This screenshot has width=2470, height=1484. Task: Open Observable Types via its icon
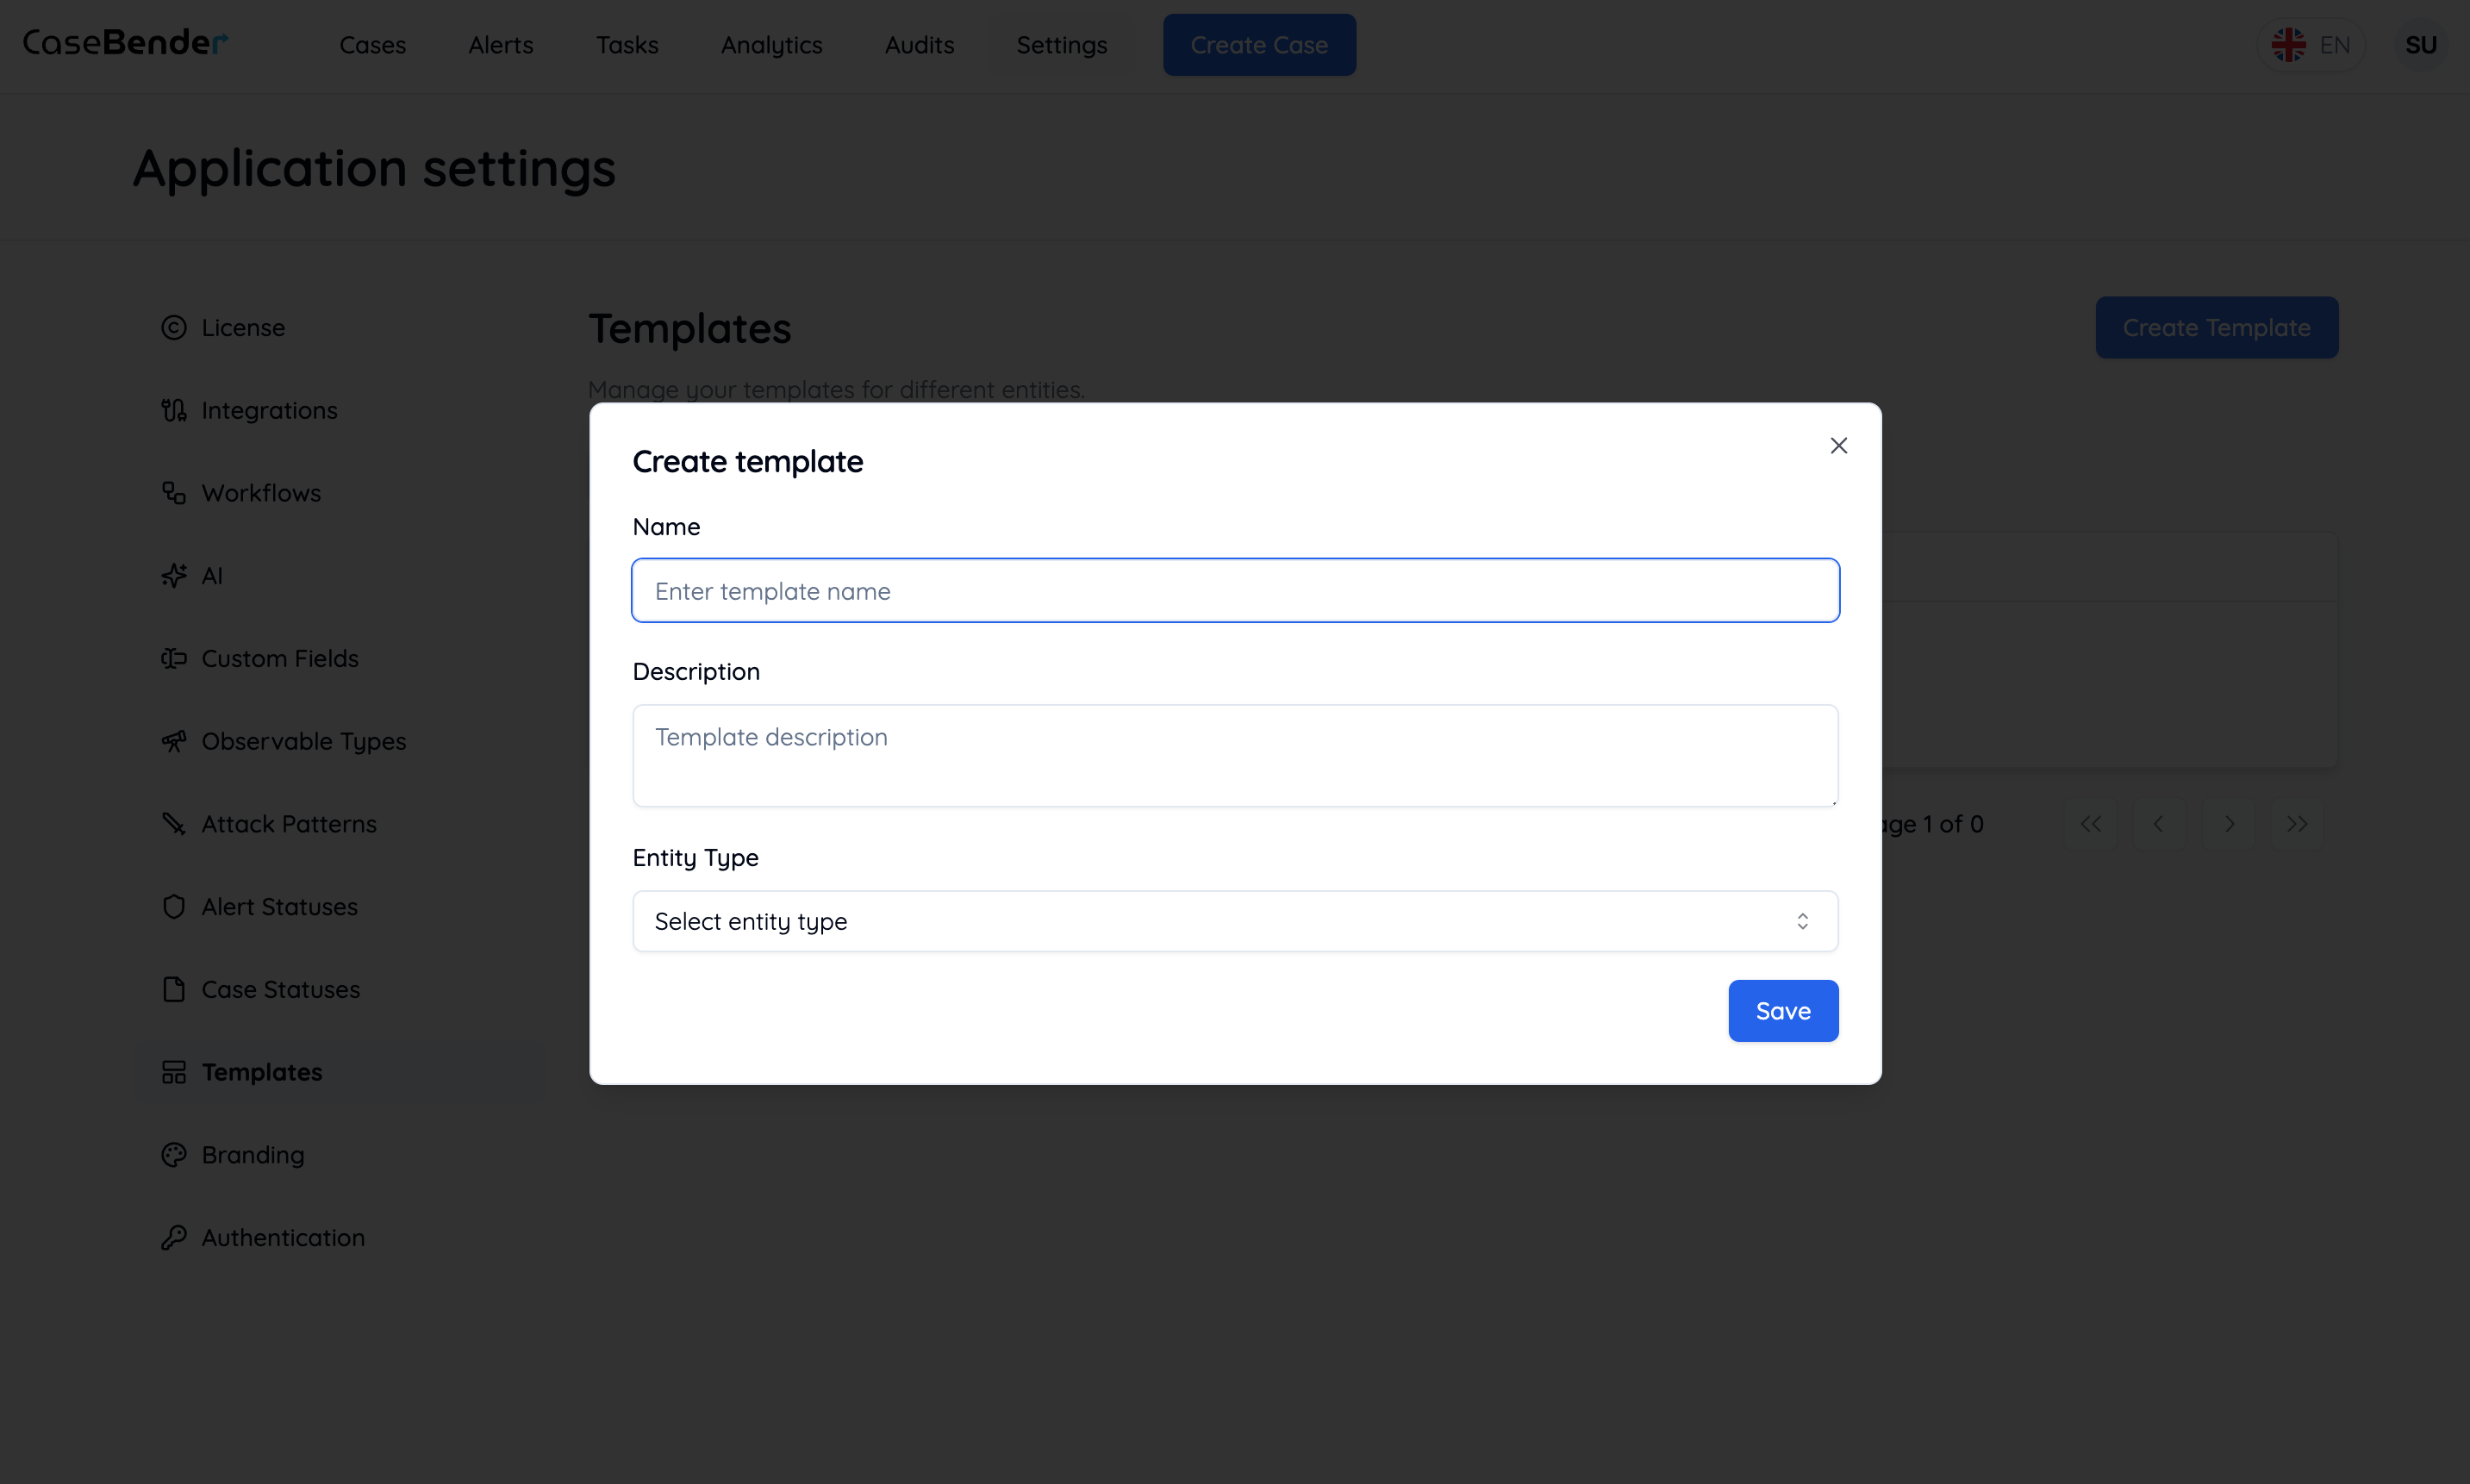174,741
